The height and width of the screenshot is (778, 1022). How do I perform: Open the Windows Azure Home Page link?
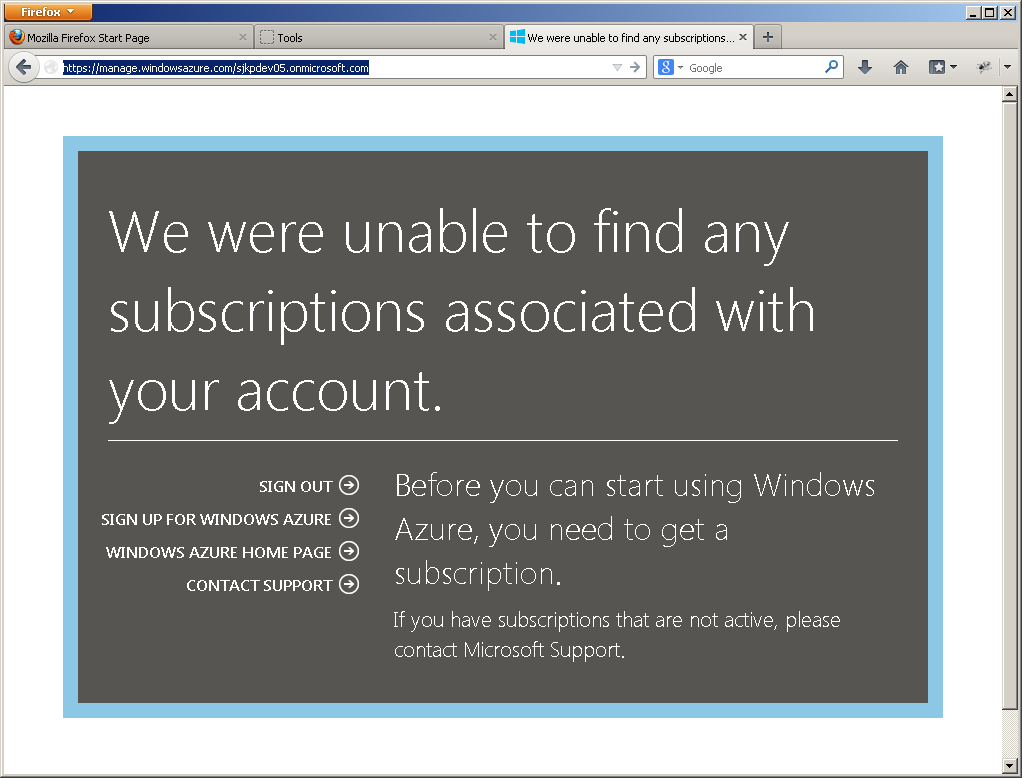pyautogui.click(x=218, y=552)
